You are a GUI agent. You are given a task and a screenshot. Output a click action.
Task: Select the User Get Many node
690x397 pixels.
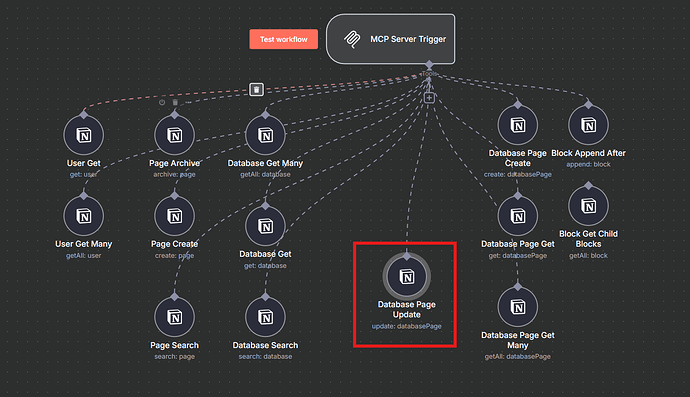pos(84,216)
